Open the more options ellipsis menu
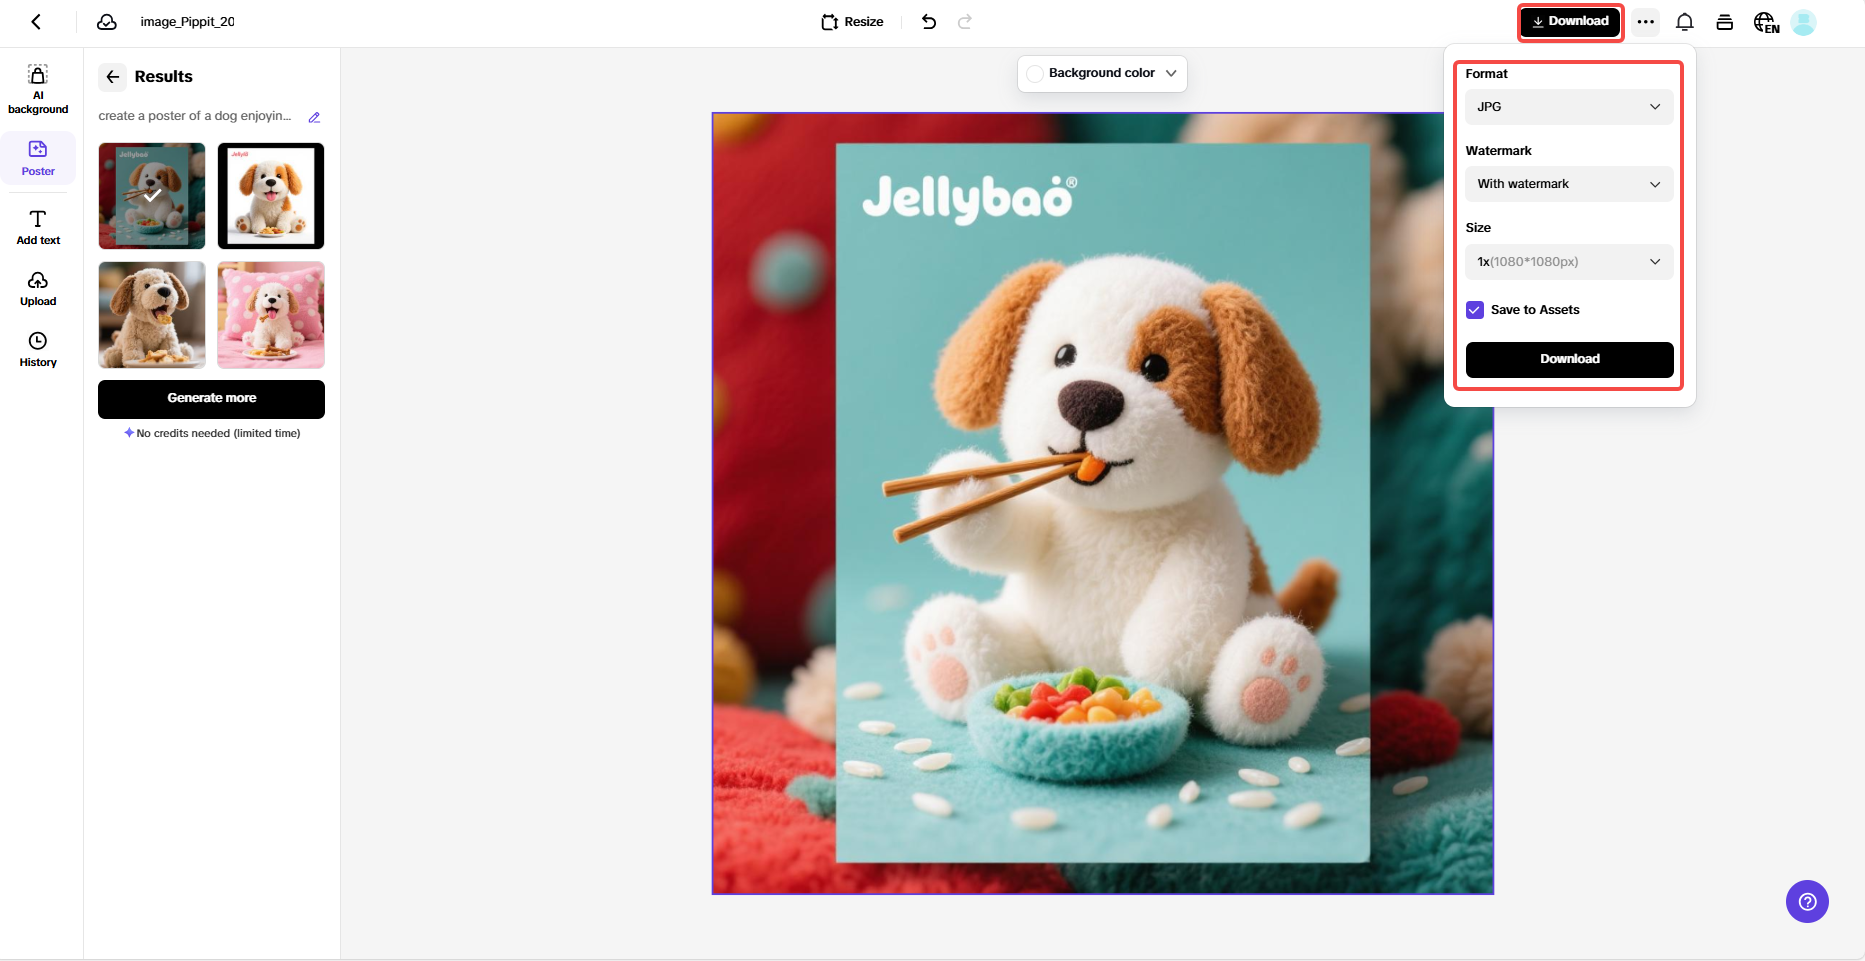This screenshot has height=961, width=1865. [1645, 22]
